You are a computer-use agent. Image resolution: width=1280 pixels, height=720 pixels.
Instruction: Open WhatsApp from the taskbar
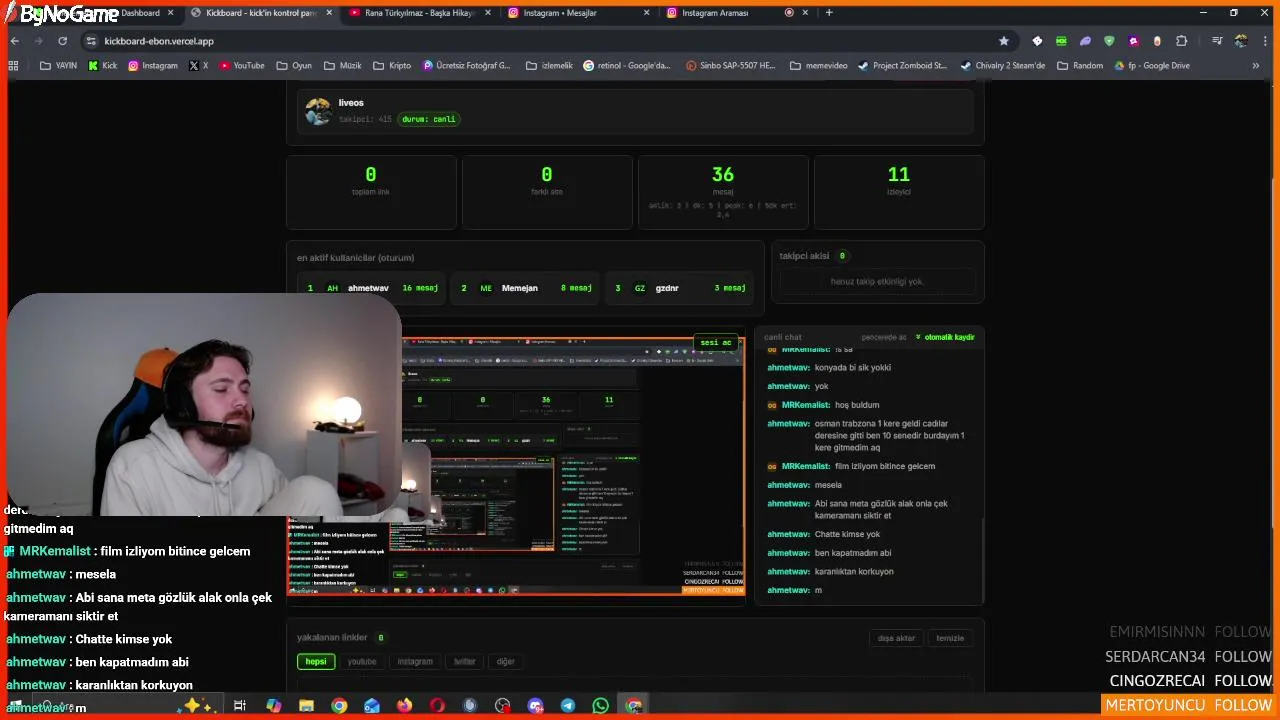pos(600,705)
